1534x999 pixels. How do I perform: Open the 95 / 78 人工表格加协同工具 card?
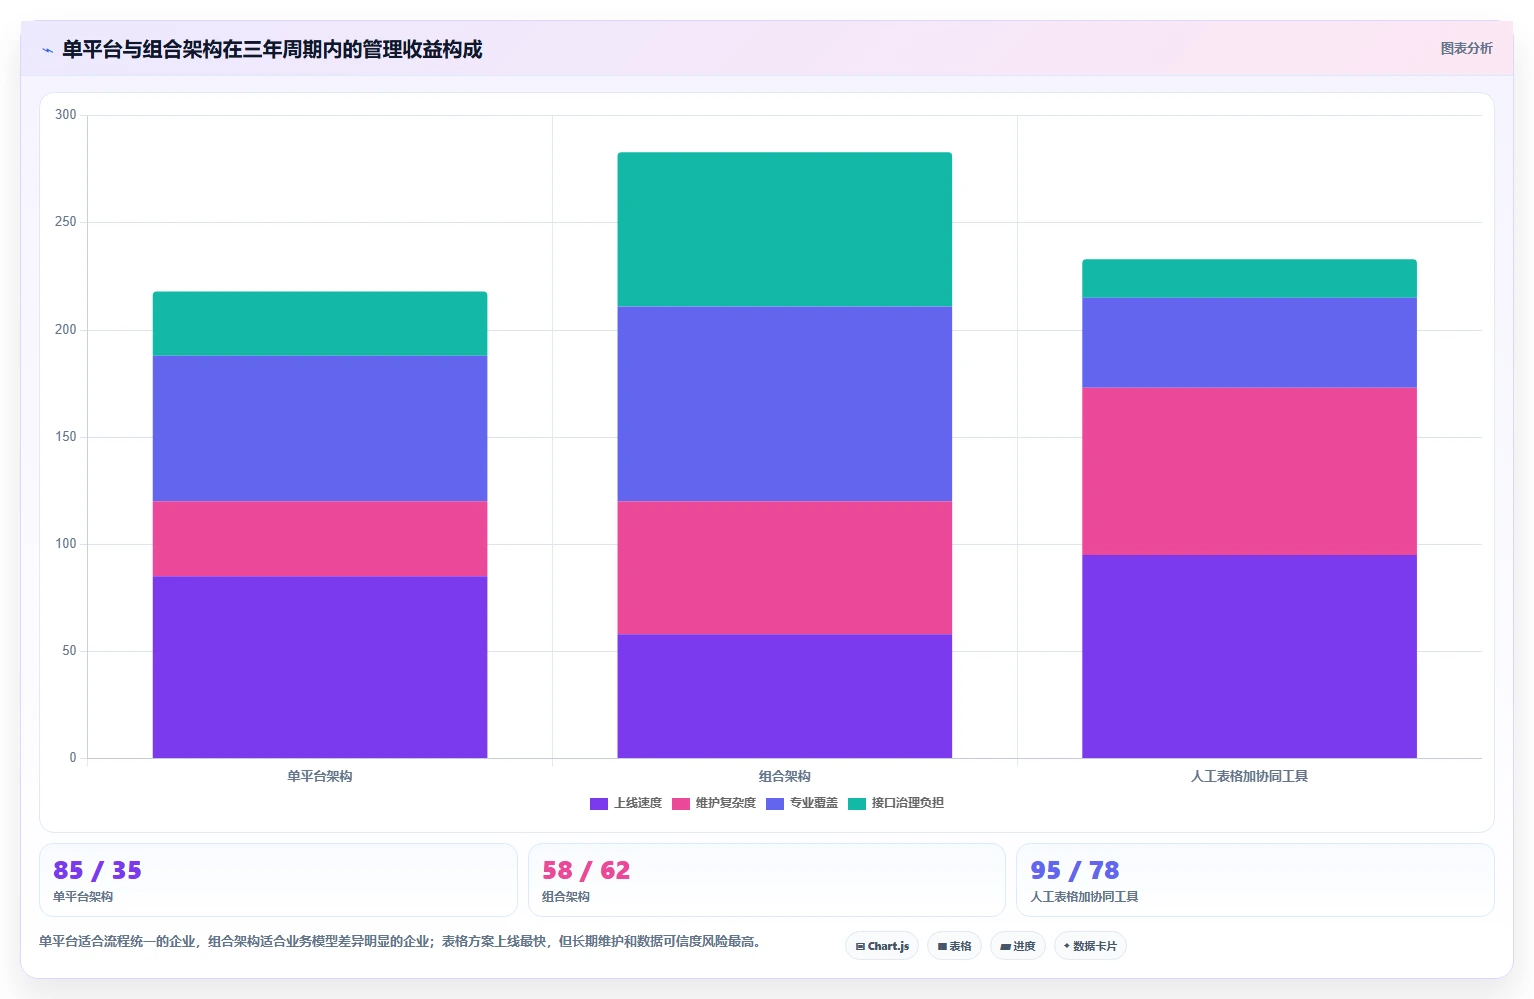[x=1255, y=880]
